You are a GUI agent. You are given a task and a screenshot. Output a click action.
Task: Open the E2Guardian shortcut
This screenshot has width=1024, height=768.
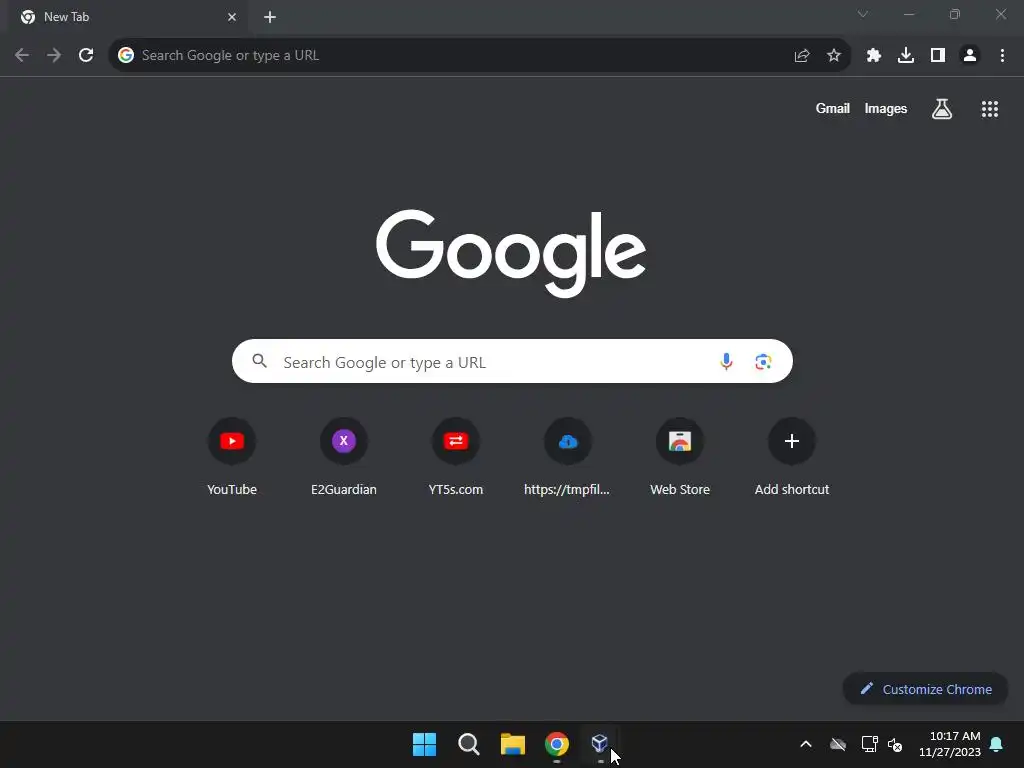[344, 457]
